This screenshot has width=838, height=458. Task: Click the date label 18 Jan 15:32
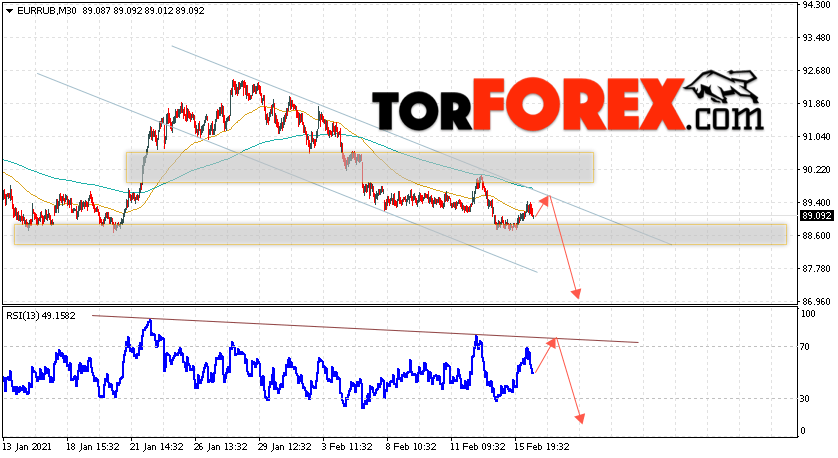pyautogui.click(x=92, y=447)
